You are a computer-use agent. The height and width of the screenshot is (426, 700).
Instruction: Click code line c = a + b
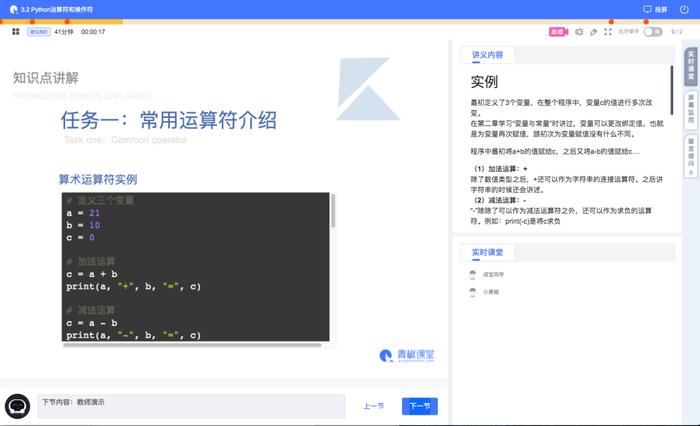click(x=92, y=274)
